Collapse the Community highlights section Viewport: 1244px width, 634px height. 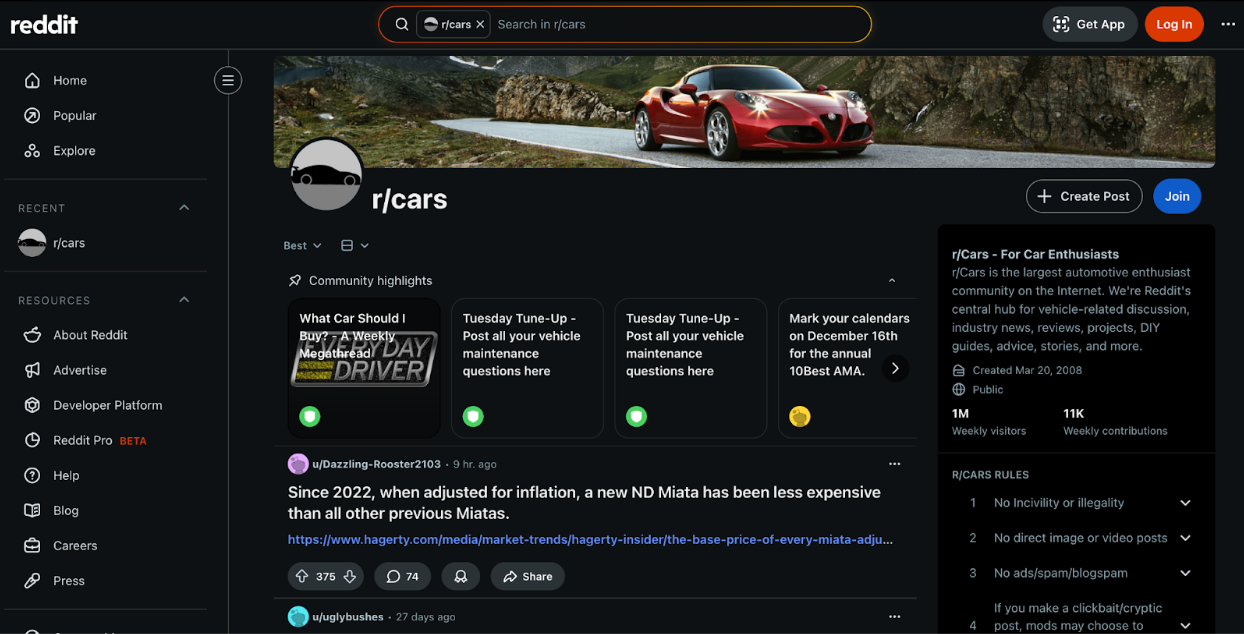(x=892, y=281)
